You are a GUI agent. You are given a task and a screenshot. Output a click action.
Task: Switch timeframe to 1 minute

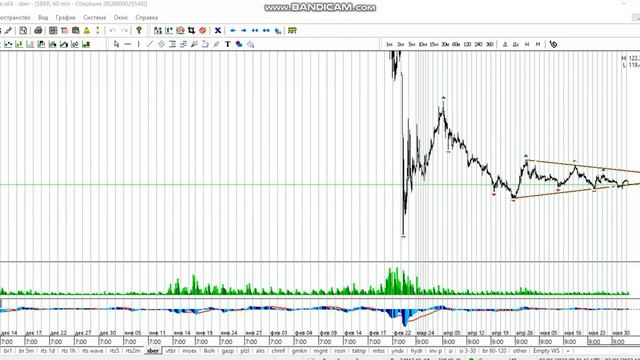click(389, 44)
